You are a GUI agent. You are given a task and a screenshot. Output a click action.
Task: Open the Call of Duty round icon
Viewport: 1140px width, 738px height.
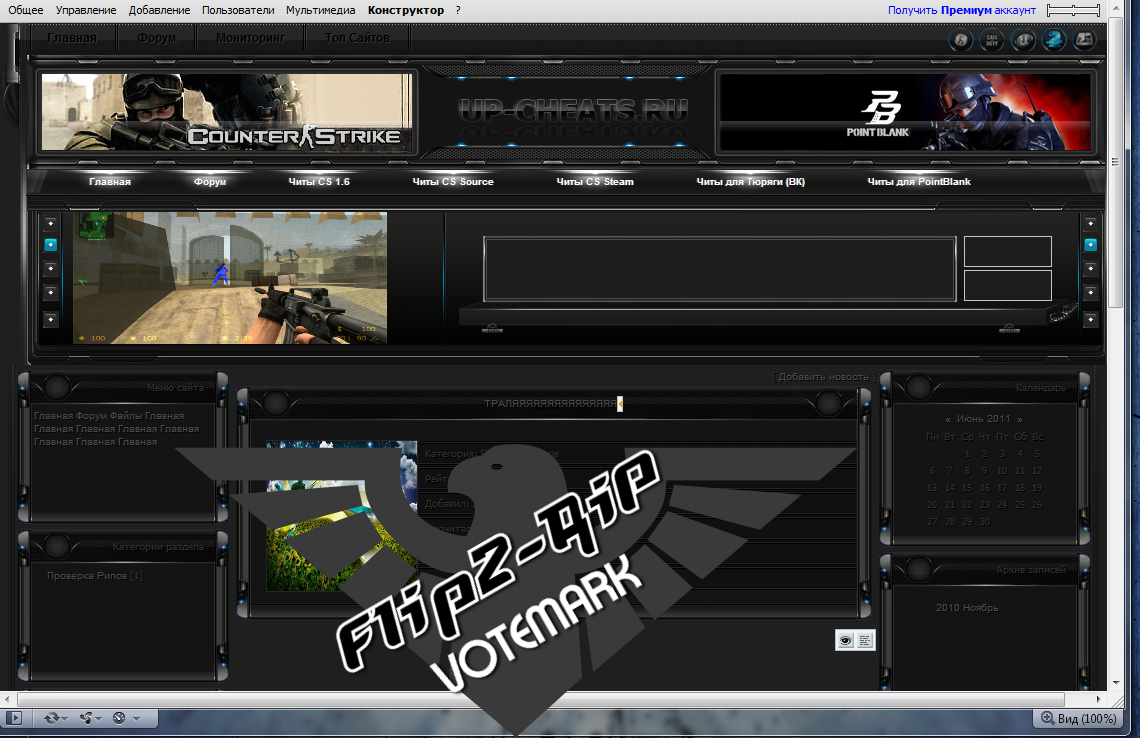992,40
